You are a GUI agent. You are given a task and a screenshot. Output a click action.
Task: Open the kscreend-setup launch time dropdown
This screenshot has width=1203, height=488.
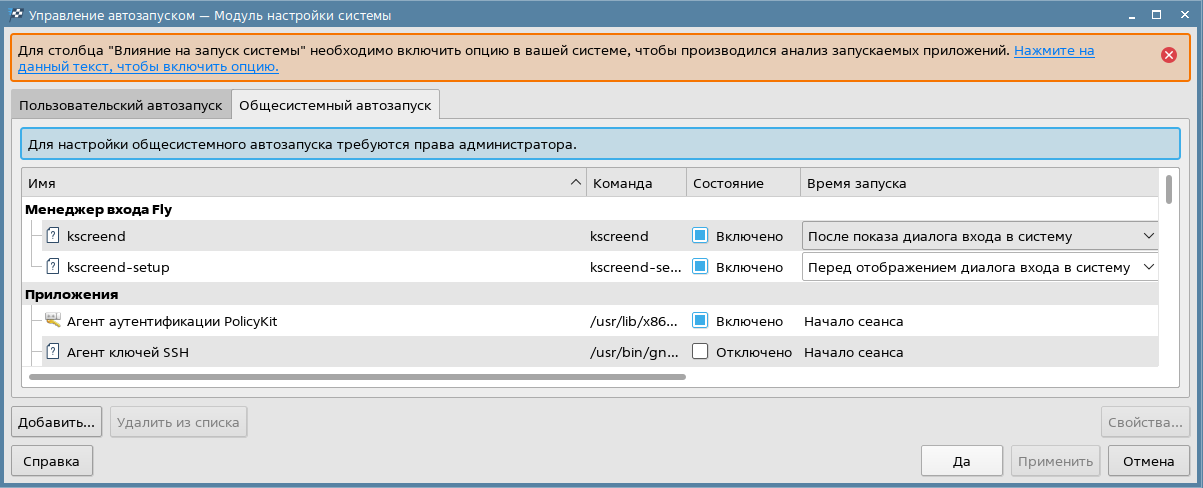pos(979,267)
